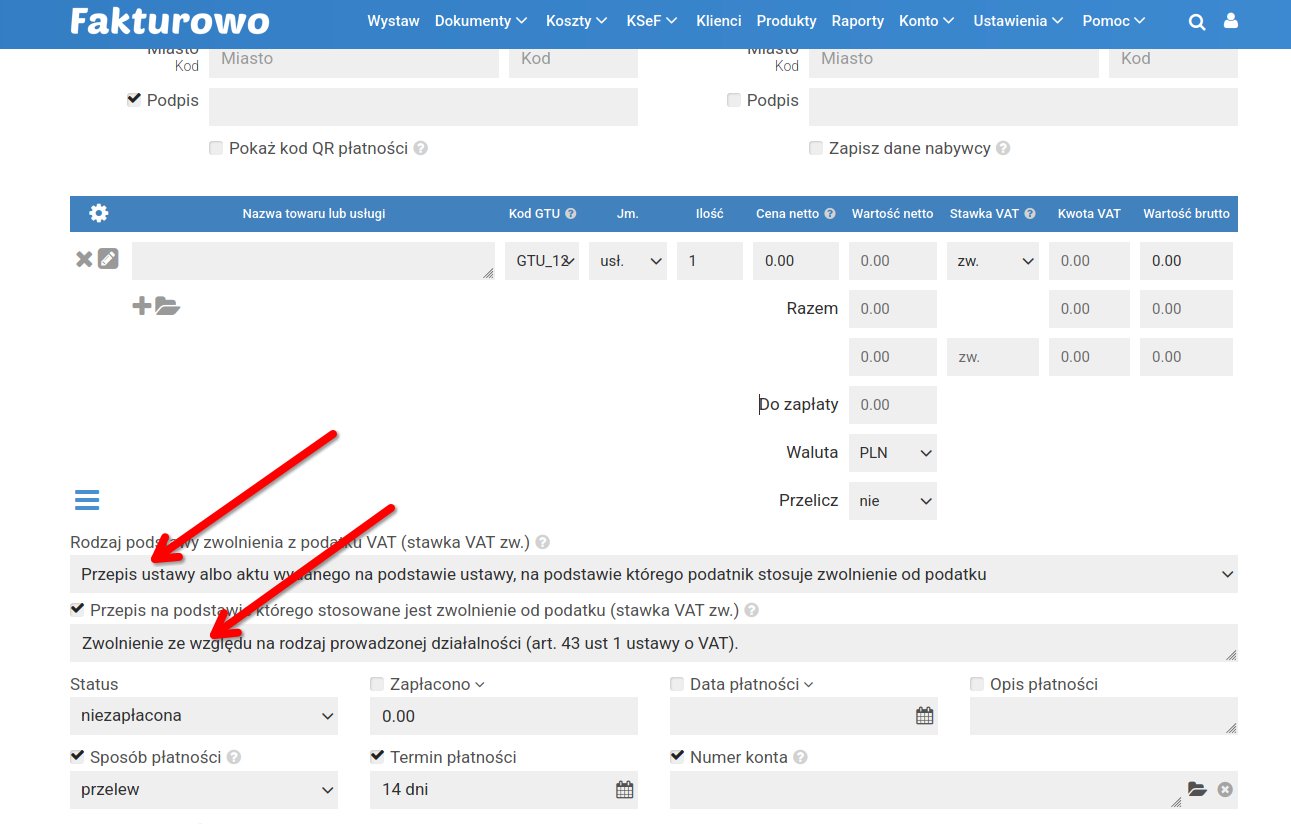
Task: Open the Dokumenty menu
Action: pos(481,21)
